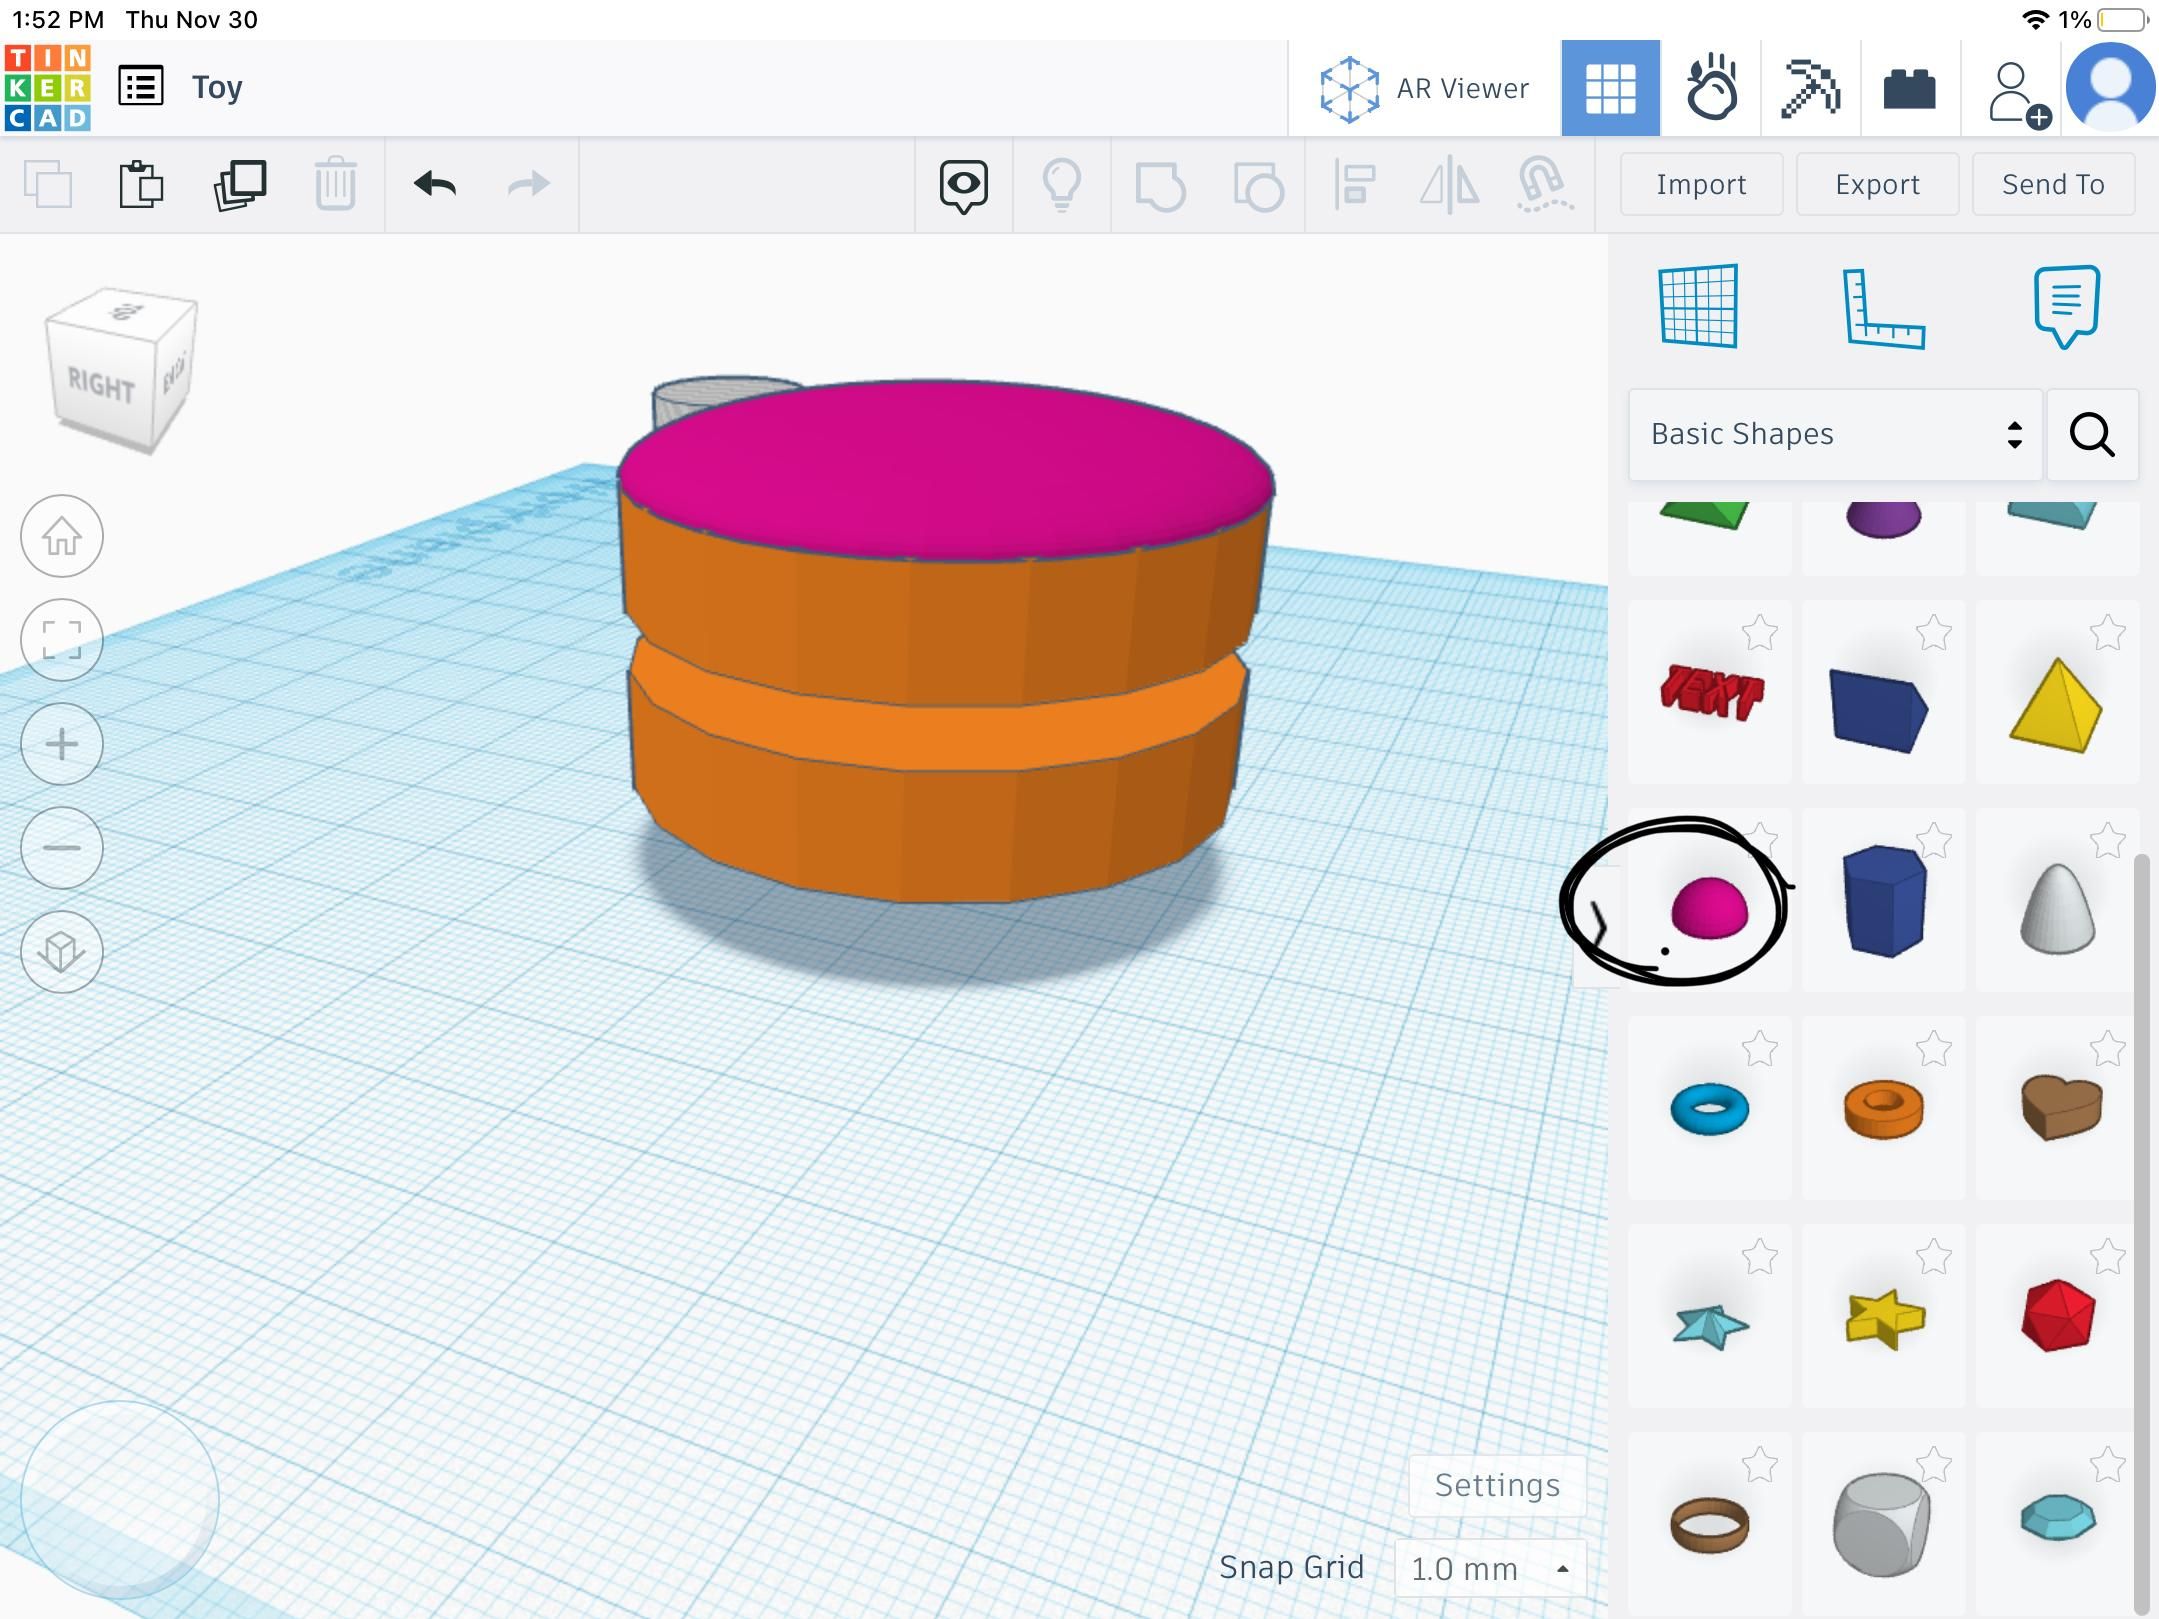Zoom out with the minus button

62,848
